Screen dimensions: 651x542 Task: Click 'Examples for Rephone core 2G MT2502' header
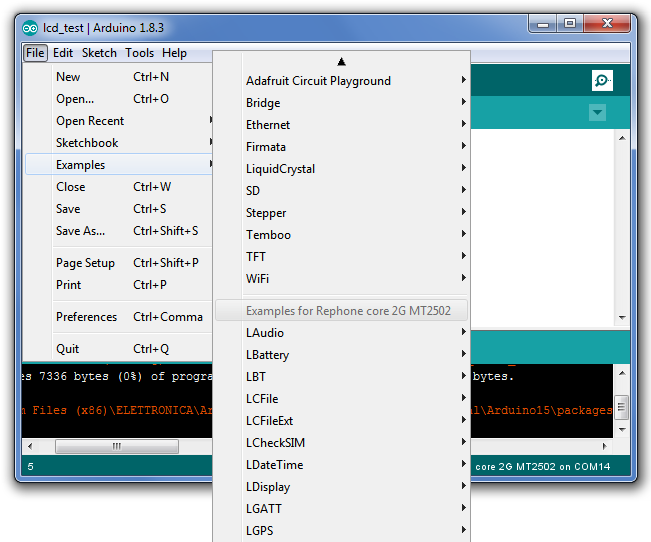[342, 311]
